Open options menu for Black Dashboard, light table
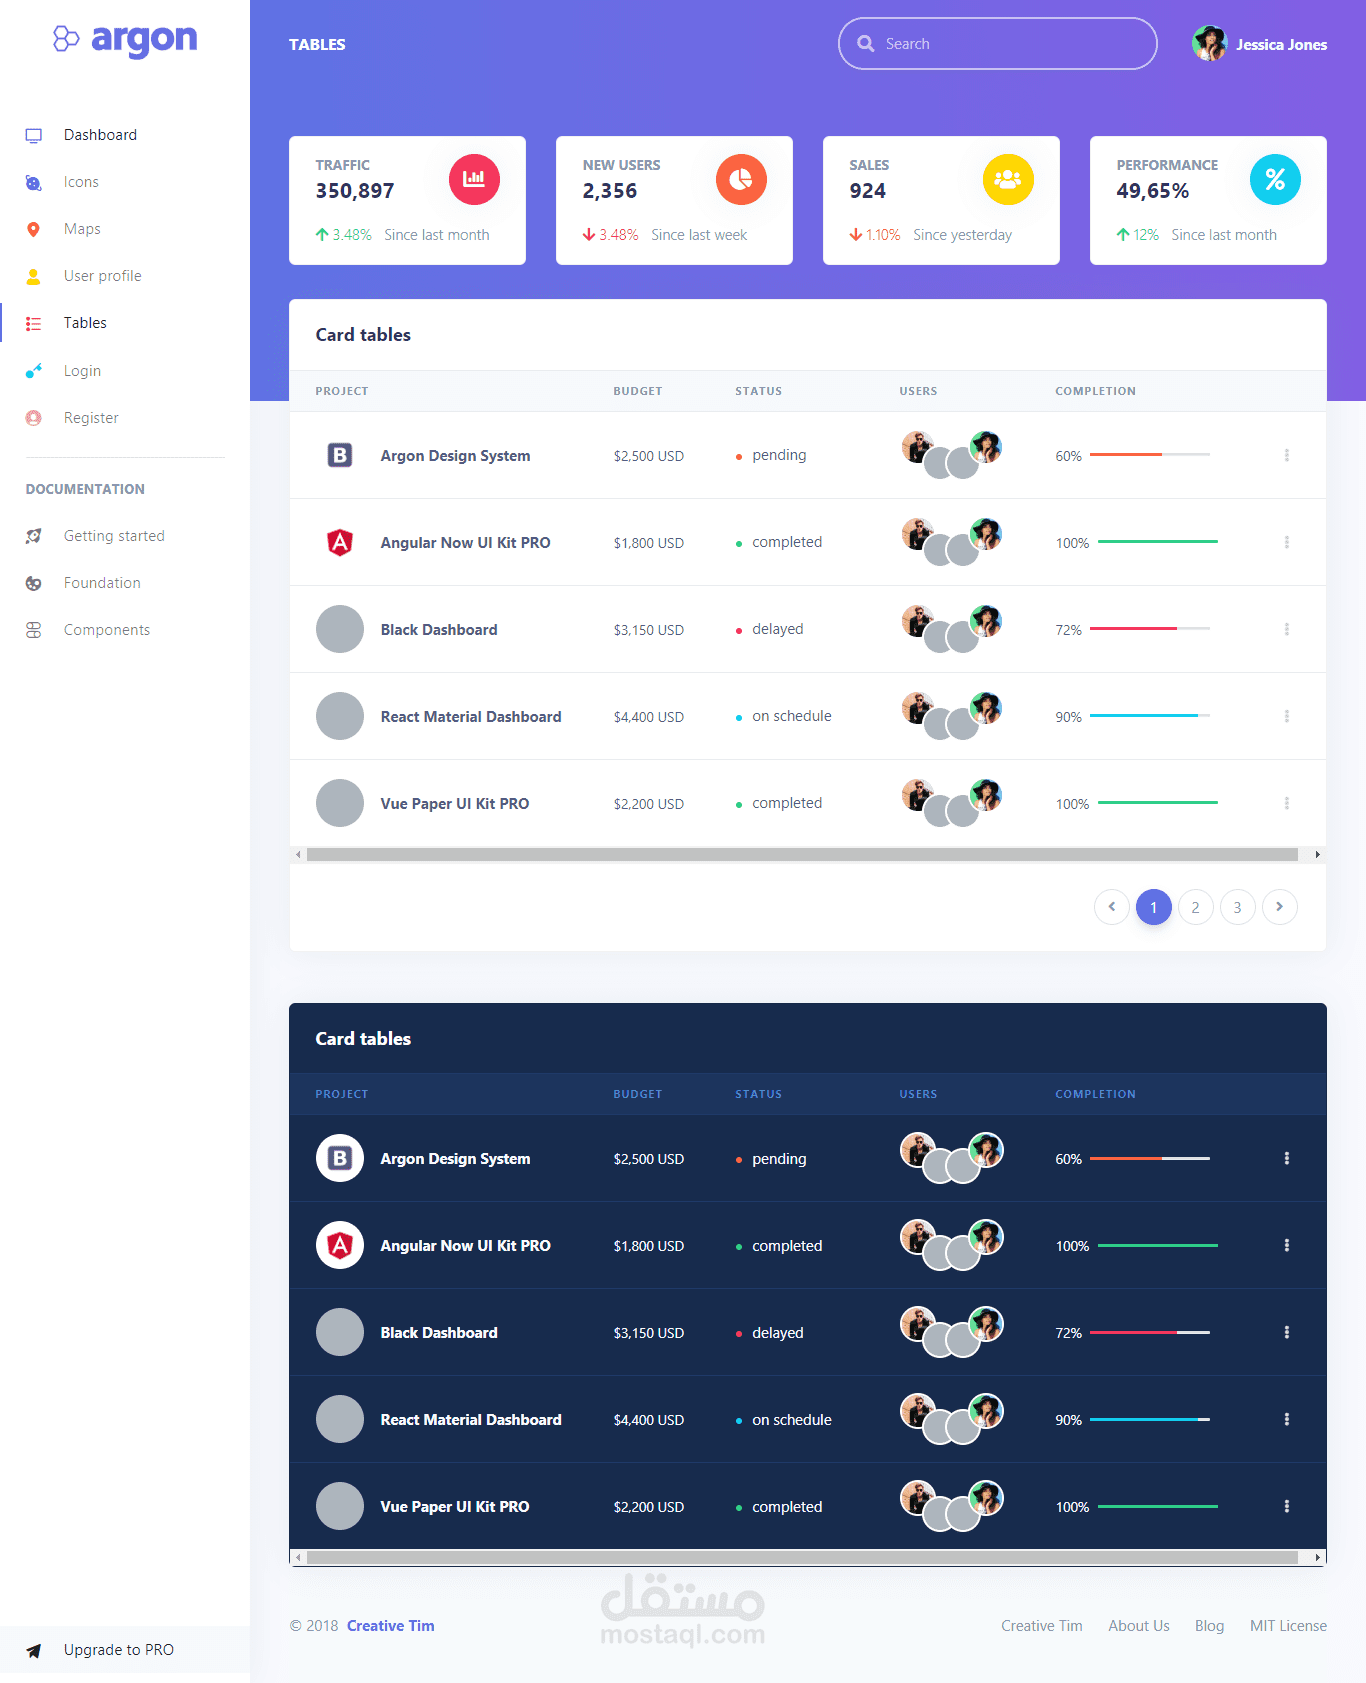Image resolution: width=1366 pixels, height=1683 pixels. click(x=1287, y=629)
